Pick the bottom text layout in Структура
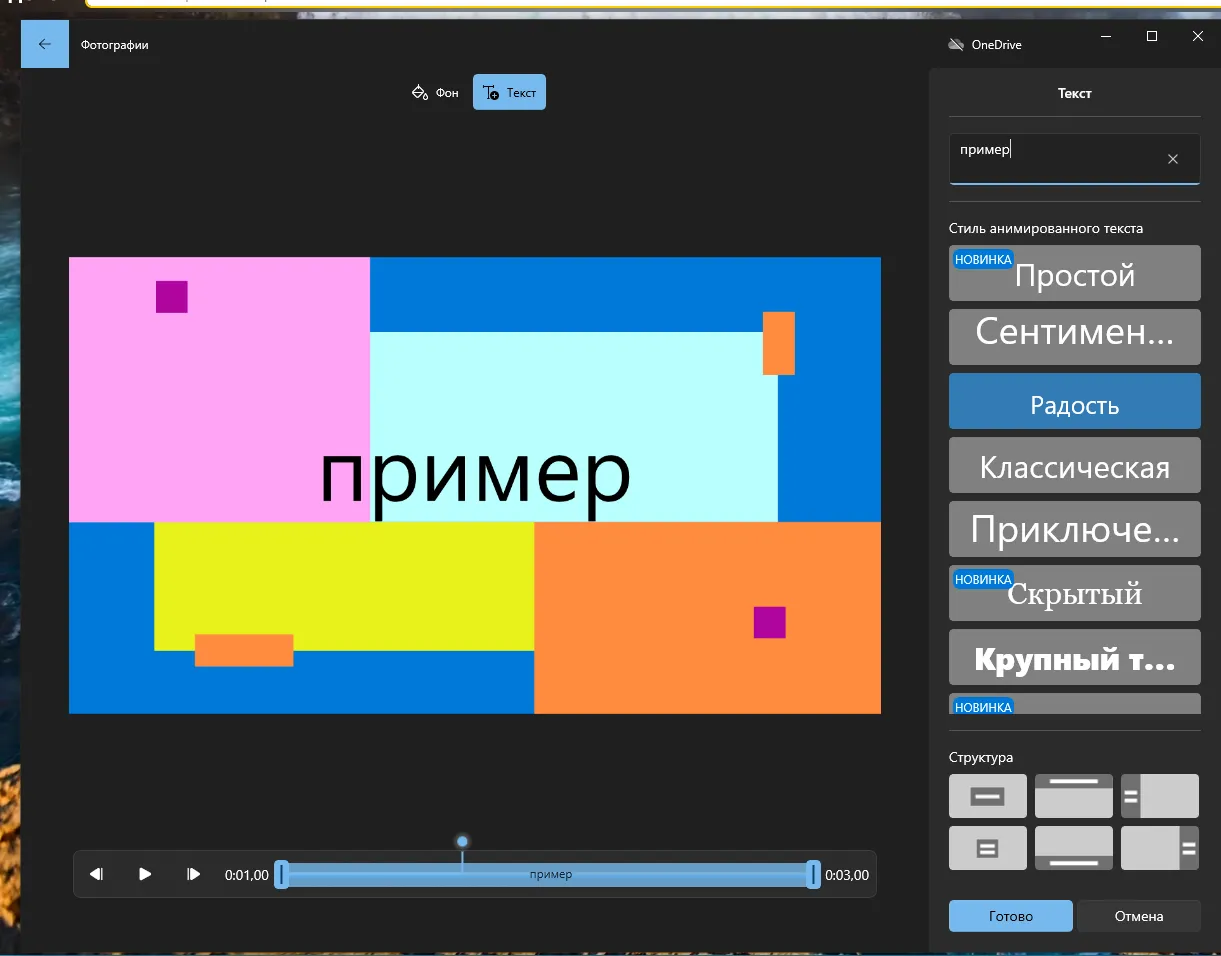The image size is (1221, 956). (1073, 848)
